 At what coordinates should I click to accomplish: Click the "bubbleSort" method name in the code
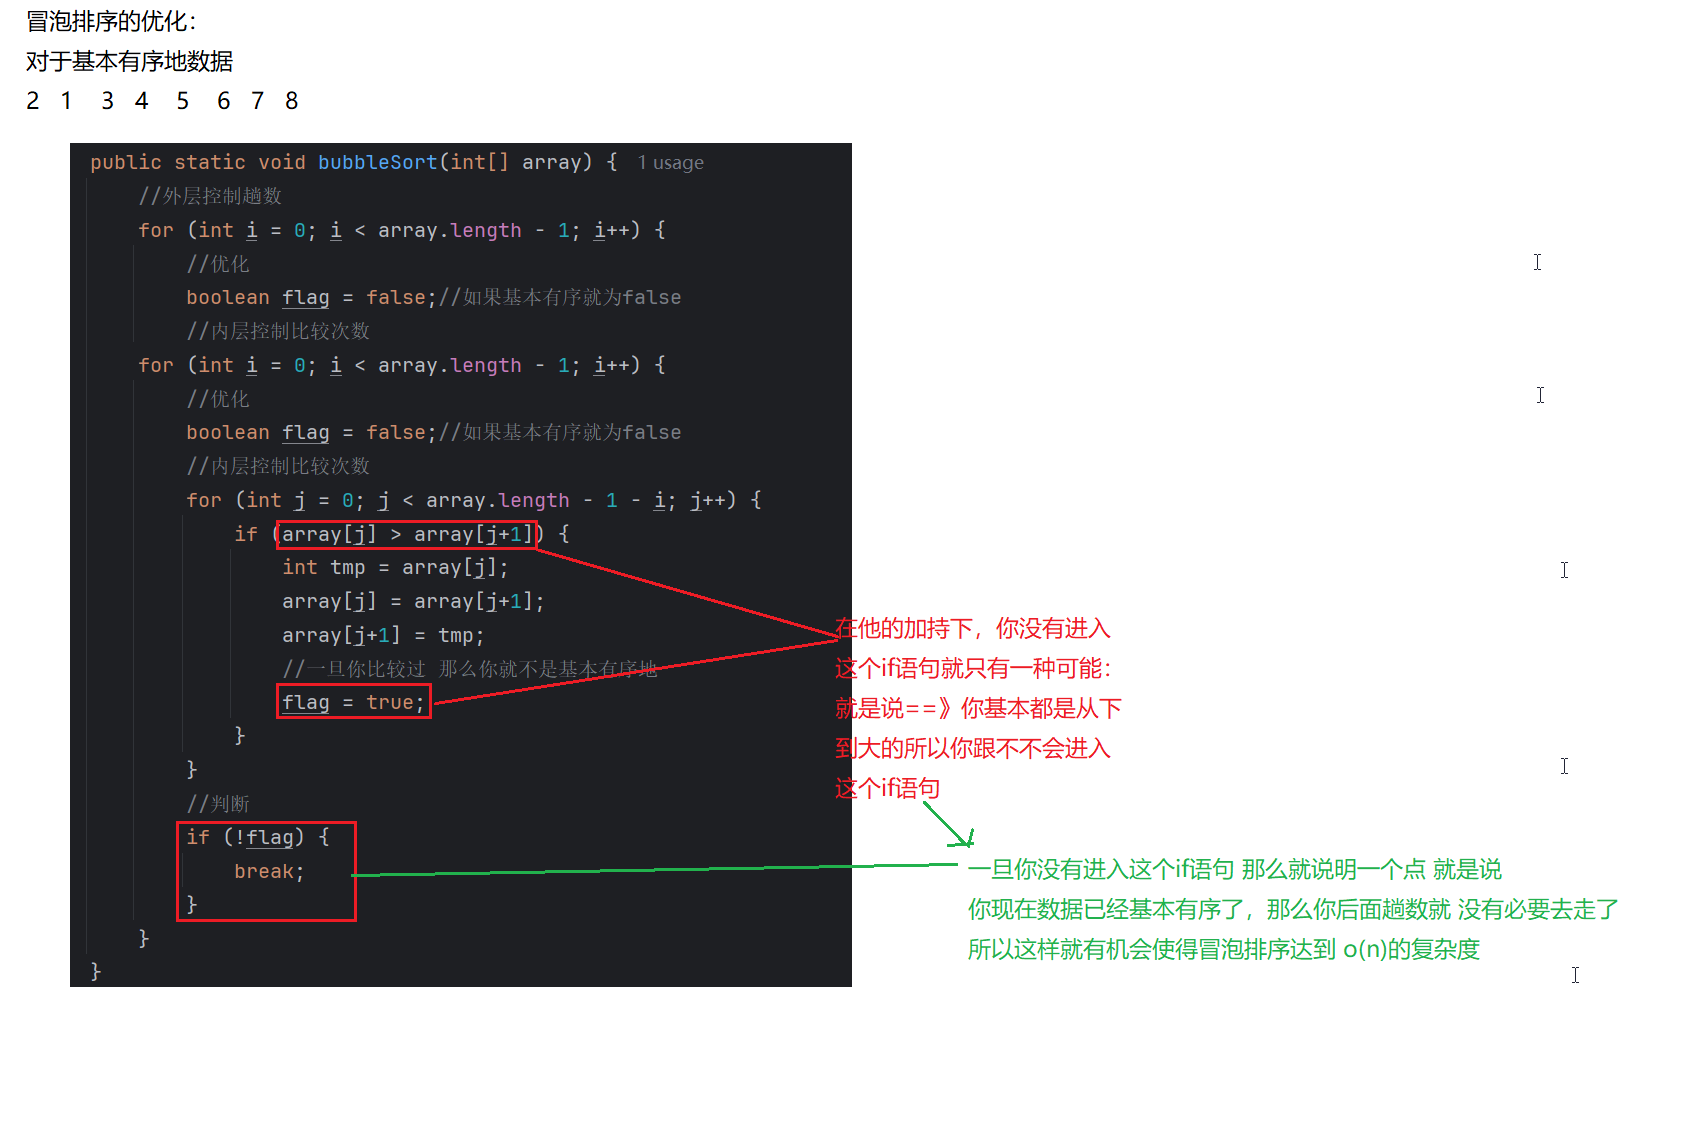point(378,162)
